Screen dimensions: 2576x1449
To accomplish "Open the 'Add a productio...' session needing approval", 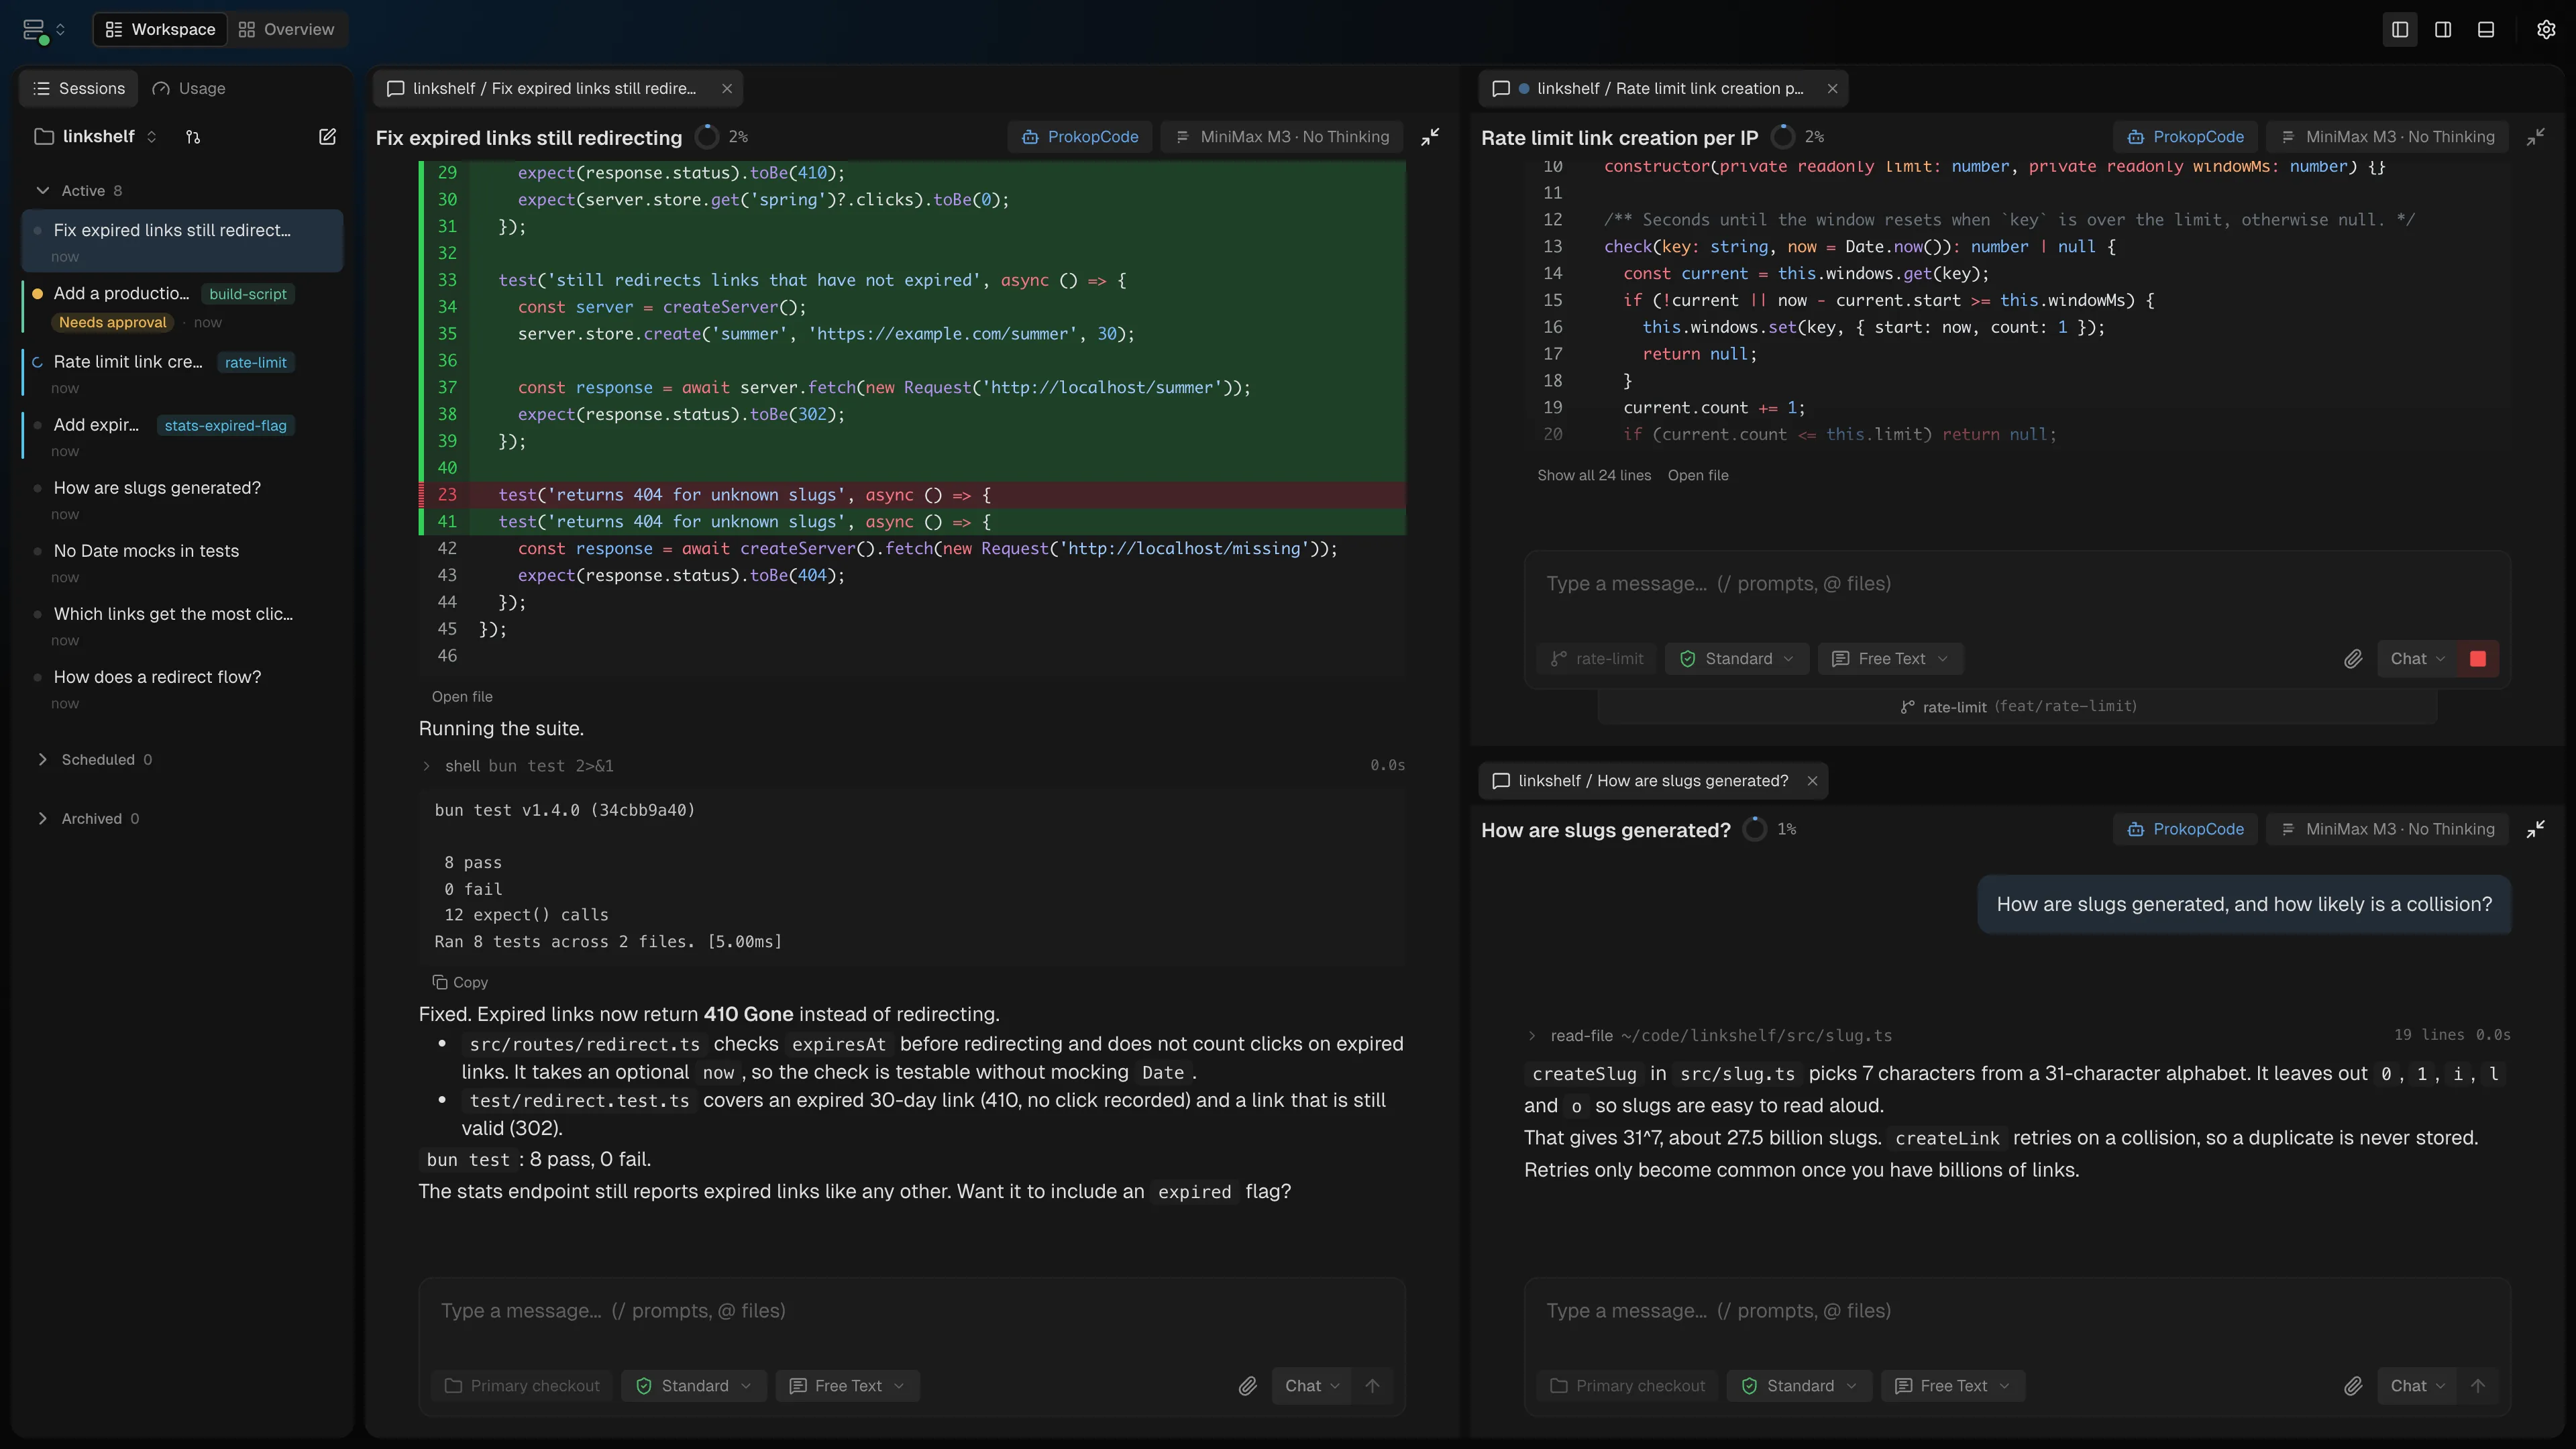I will [183, 306].
